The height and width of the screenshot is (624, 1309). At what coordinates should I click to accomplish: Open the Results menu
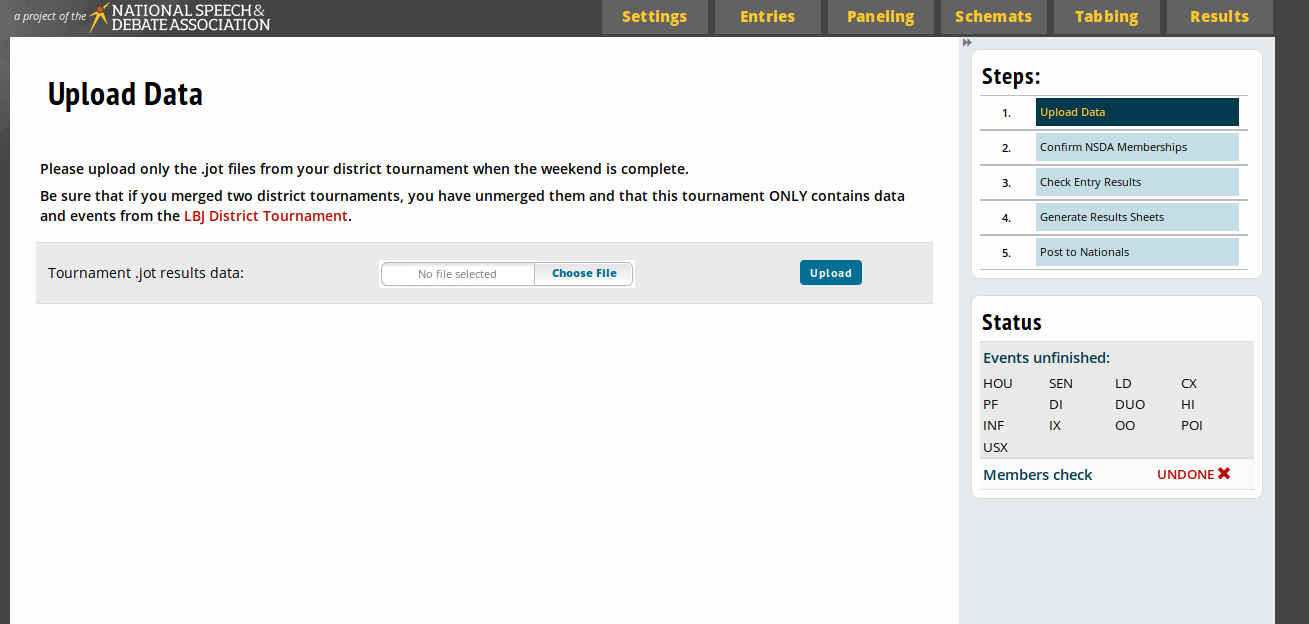[x=1219, y=17]
